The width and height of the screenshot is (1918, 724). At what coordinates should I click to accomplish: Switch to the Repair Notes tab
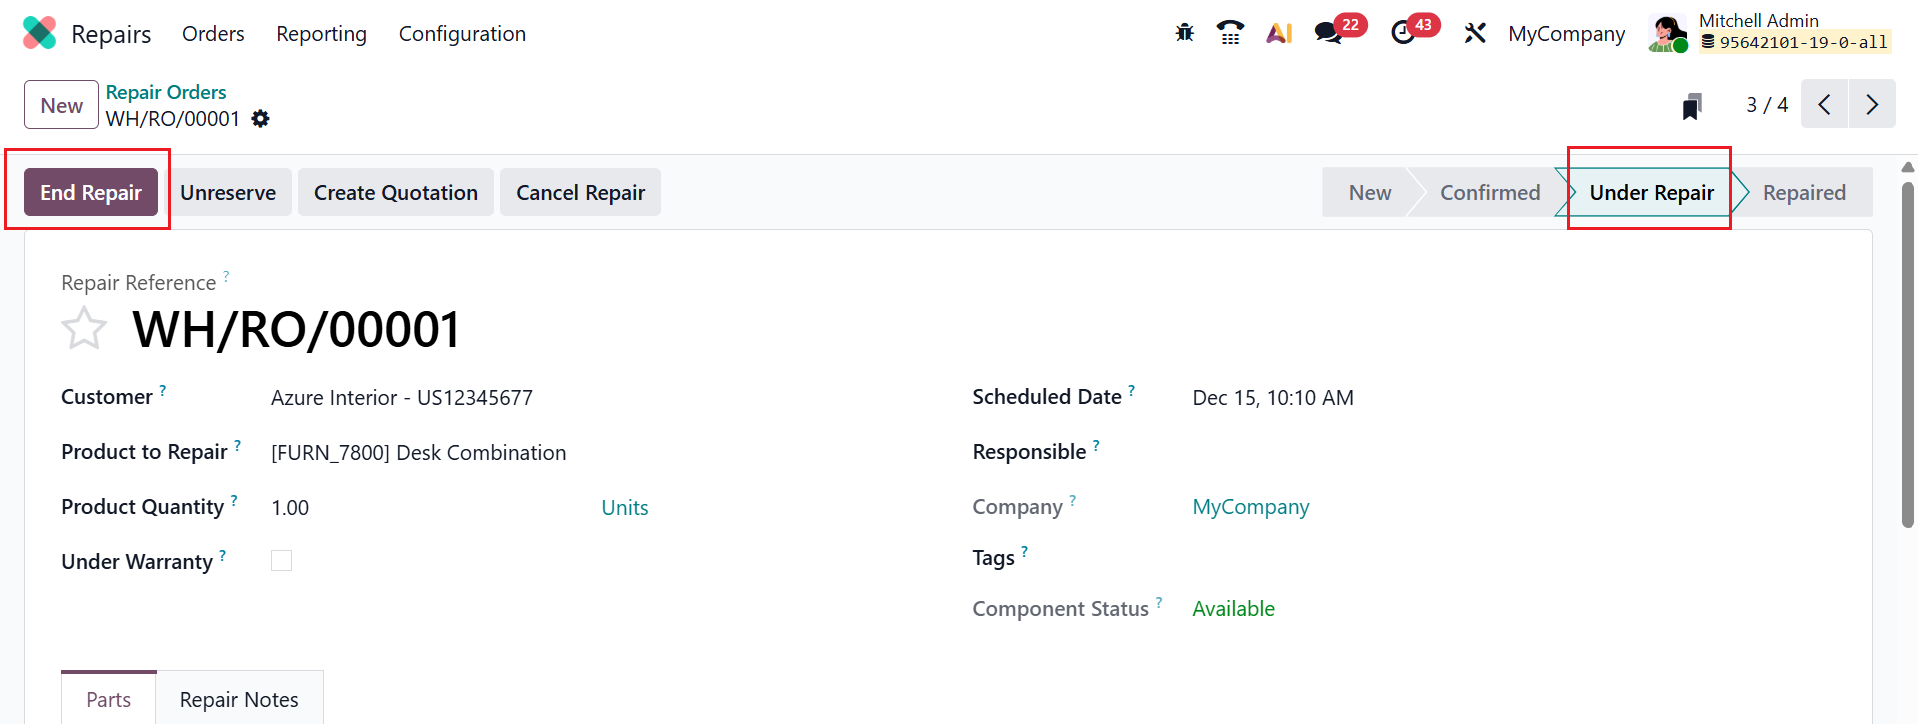coord(239,699)
